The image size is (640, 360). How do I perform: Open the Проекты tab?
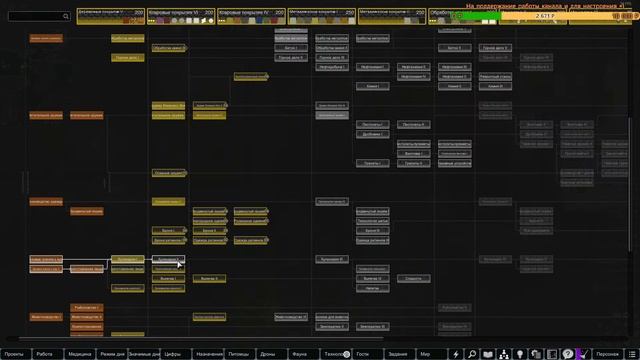click(x=16, y=354)
